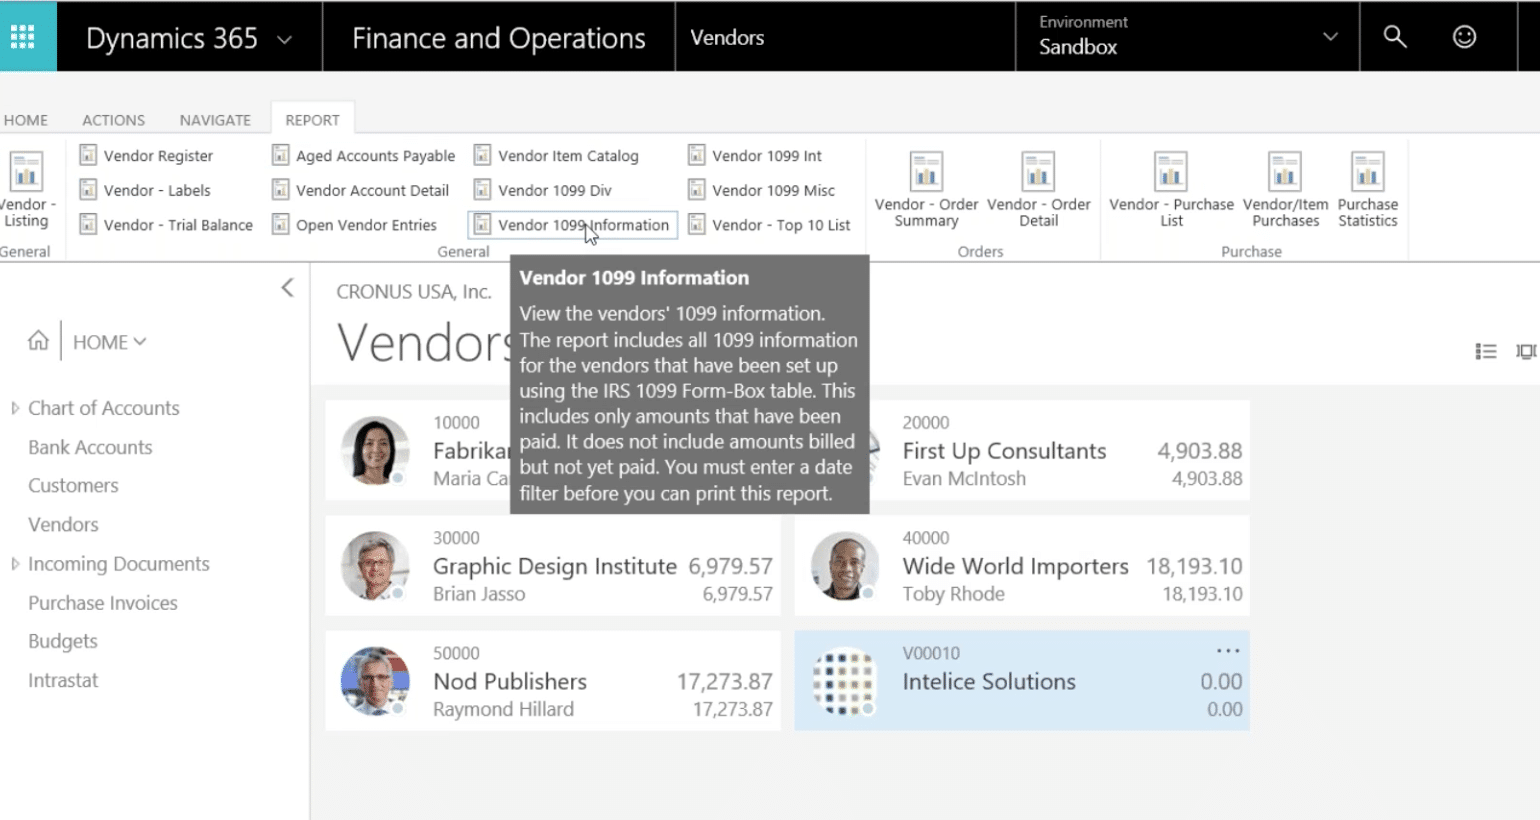Open the Wide World Importers vendor tile

(x=1022, y=565)
